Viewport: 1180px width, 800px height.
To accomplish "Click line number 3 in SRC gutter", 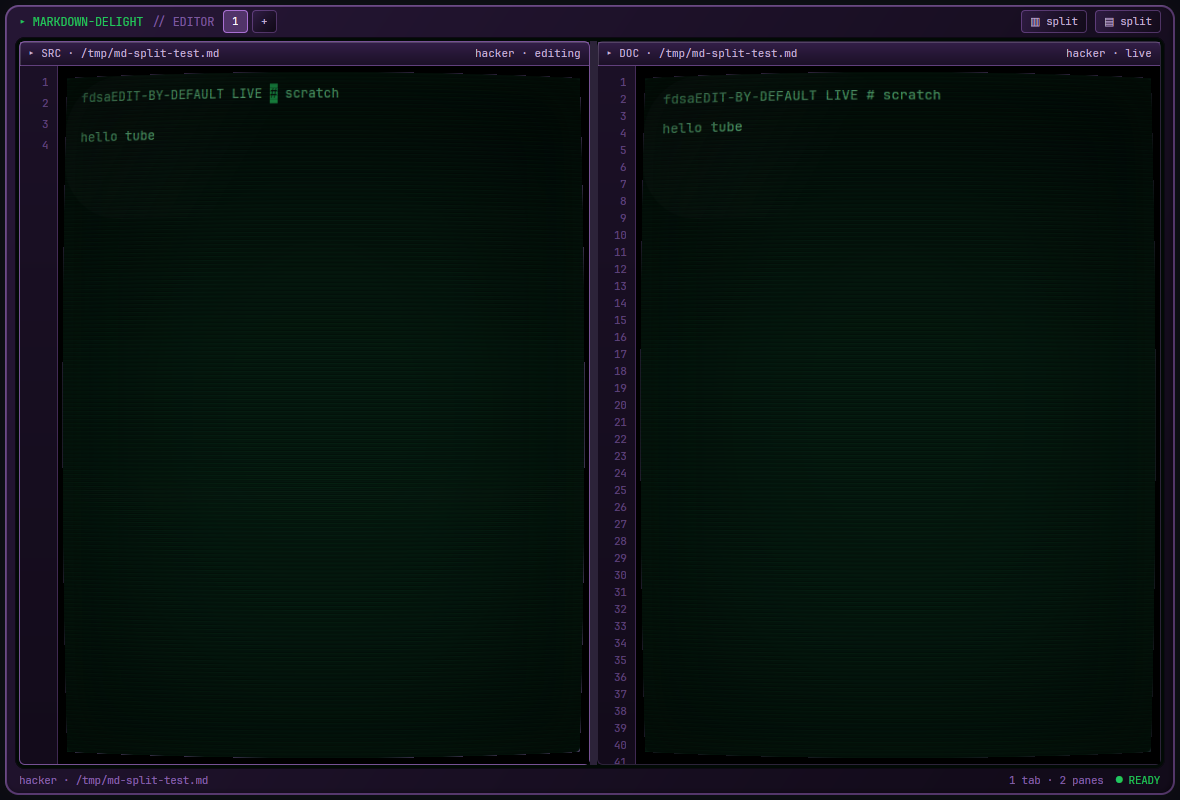I will click(45, 124).
